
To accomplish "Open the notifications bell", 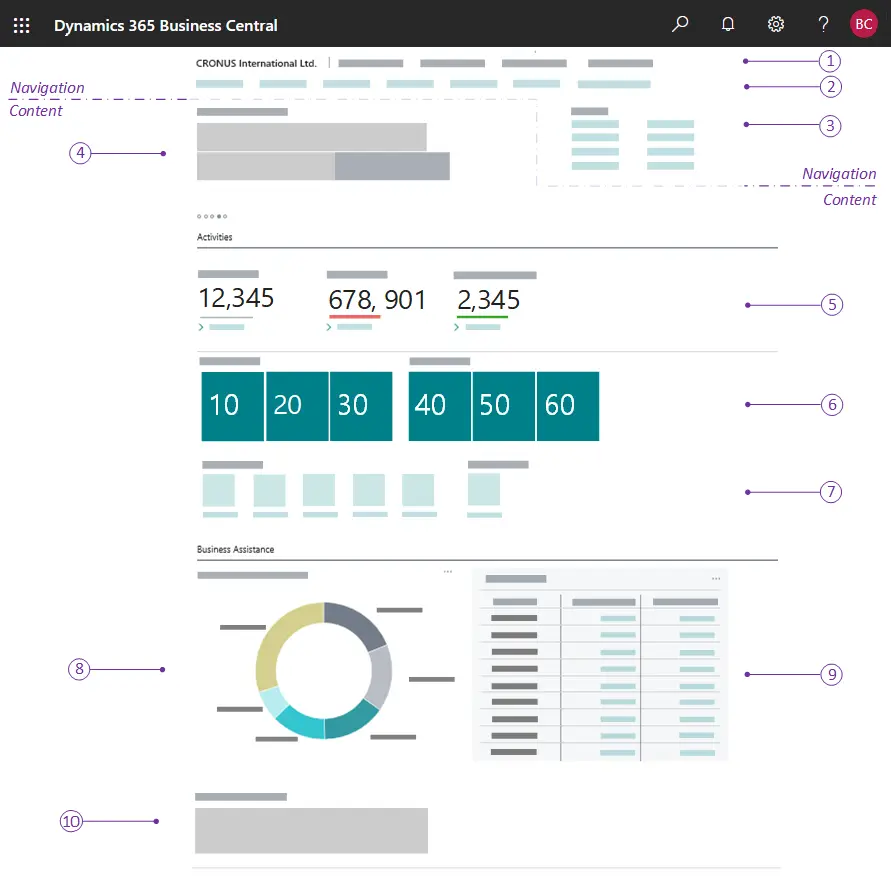I will click(x=728, y=24).
